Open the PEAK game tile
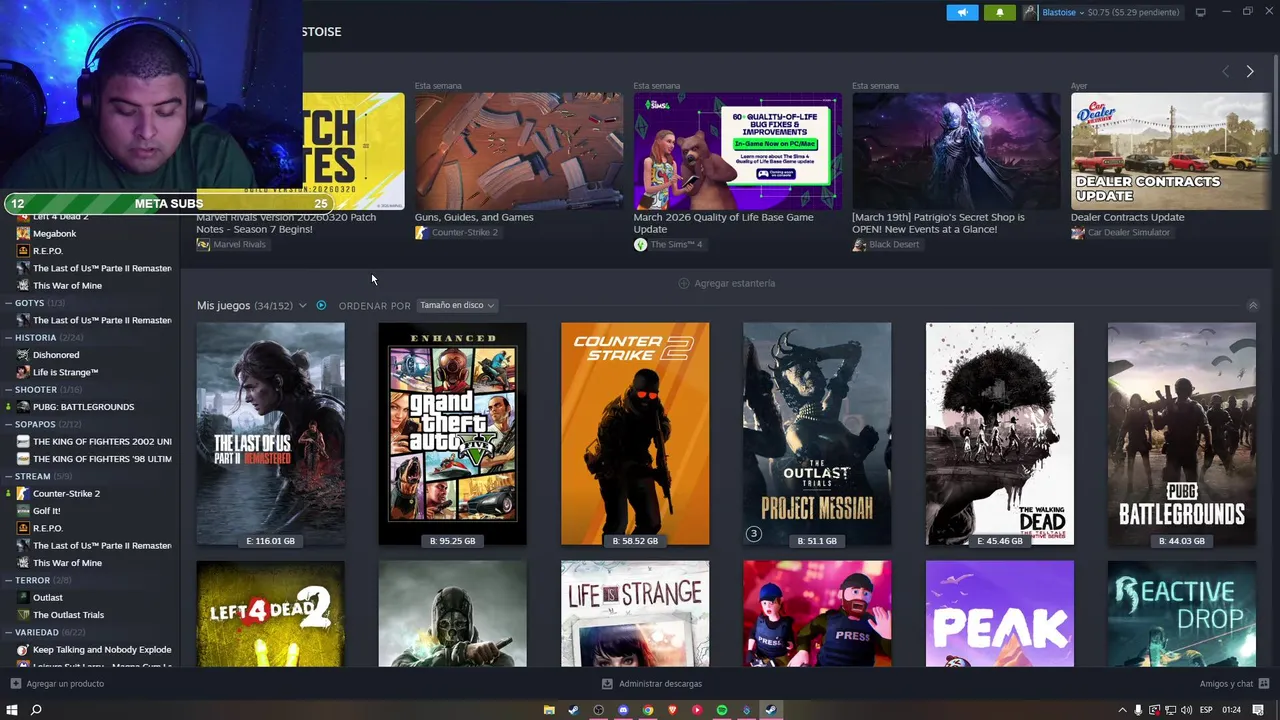 coord(1000,613)
